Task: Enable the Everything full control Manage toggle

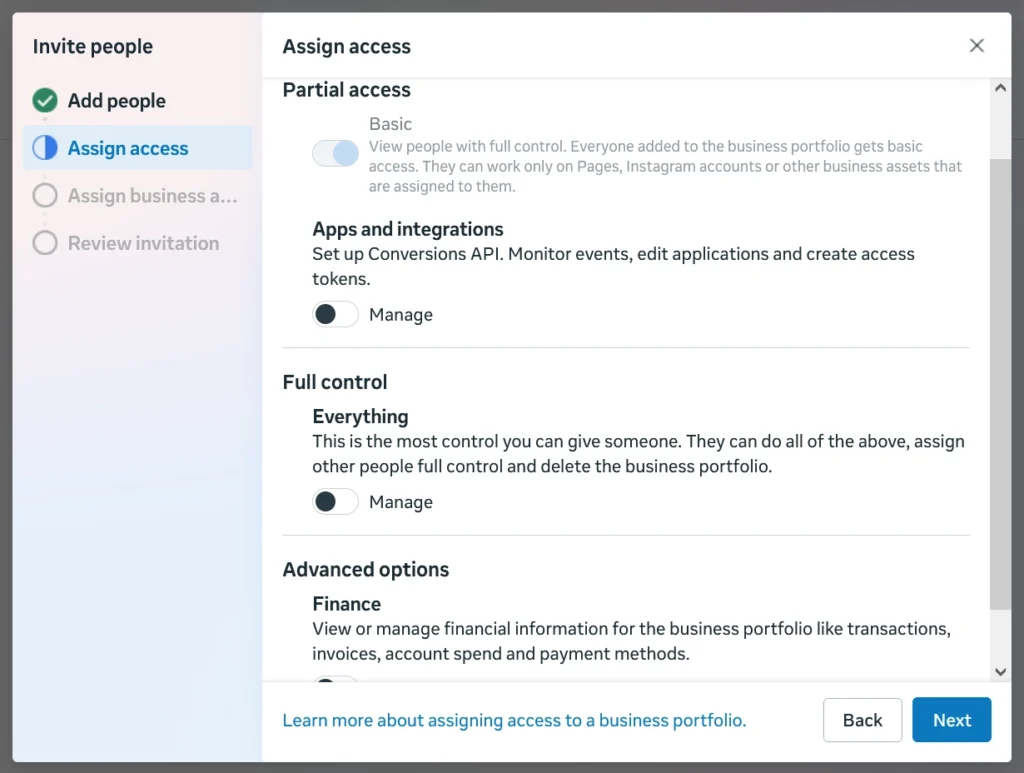Action: 335,502
